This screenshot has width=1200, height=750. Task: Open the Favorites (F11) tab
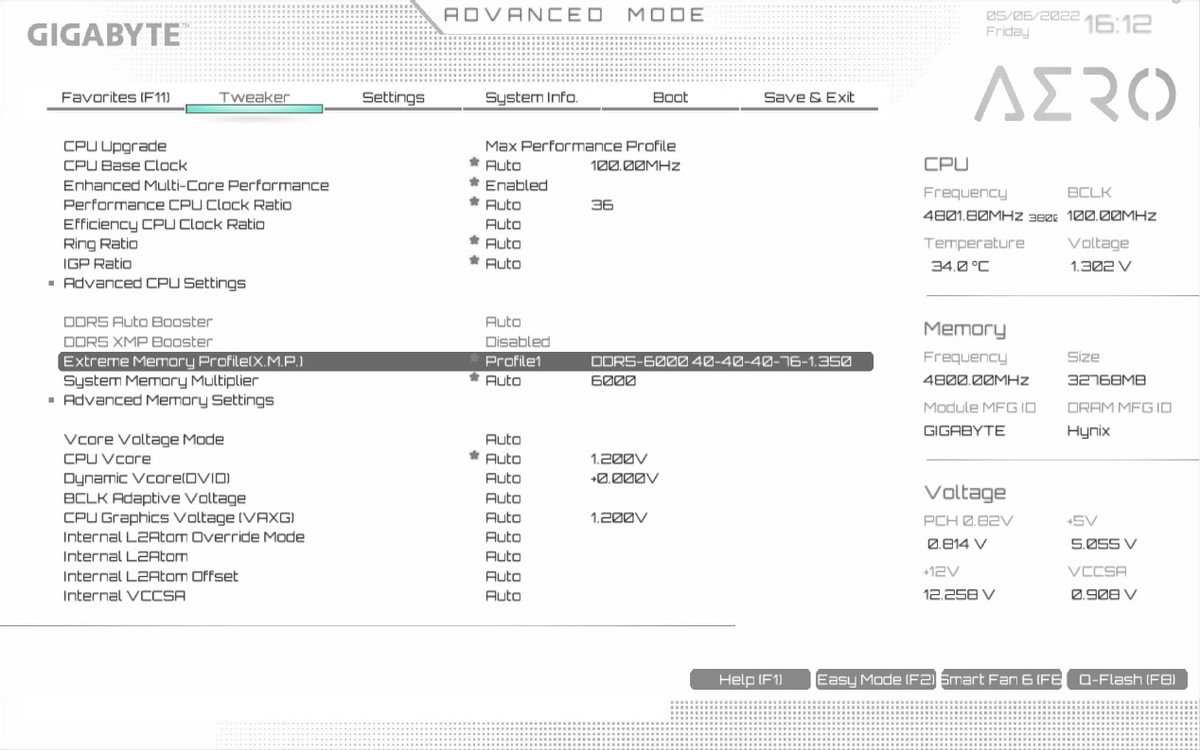pos(115,97)
